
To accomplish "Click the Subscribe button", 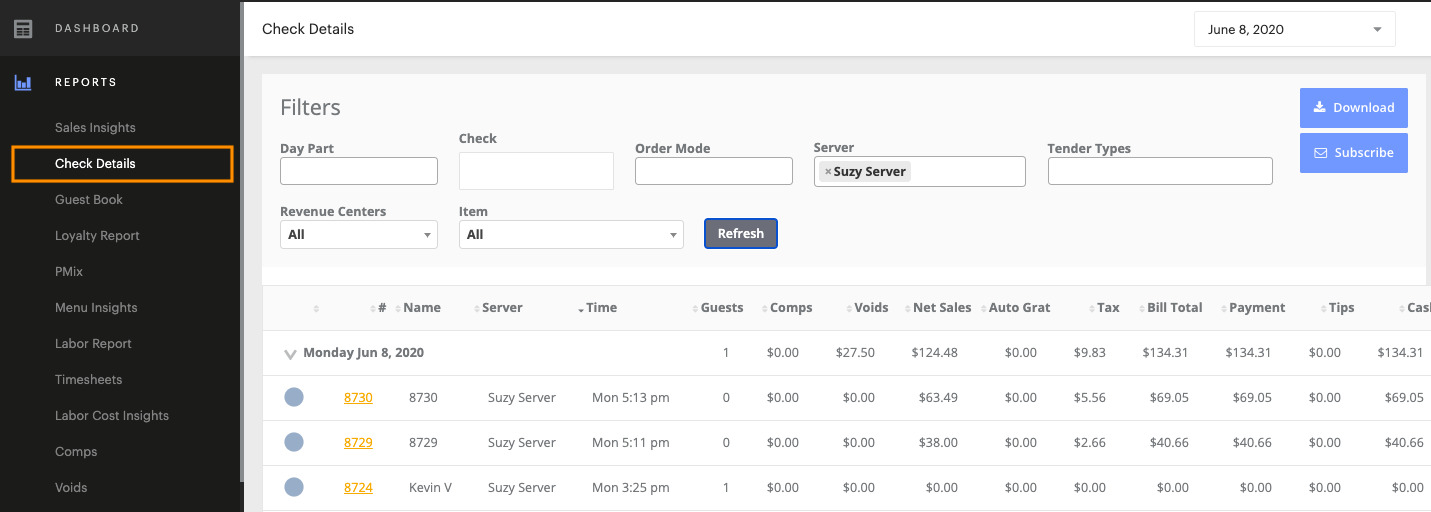I will coord(1354,153).
